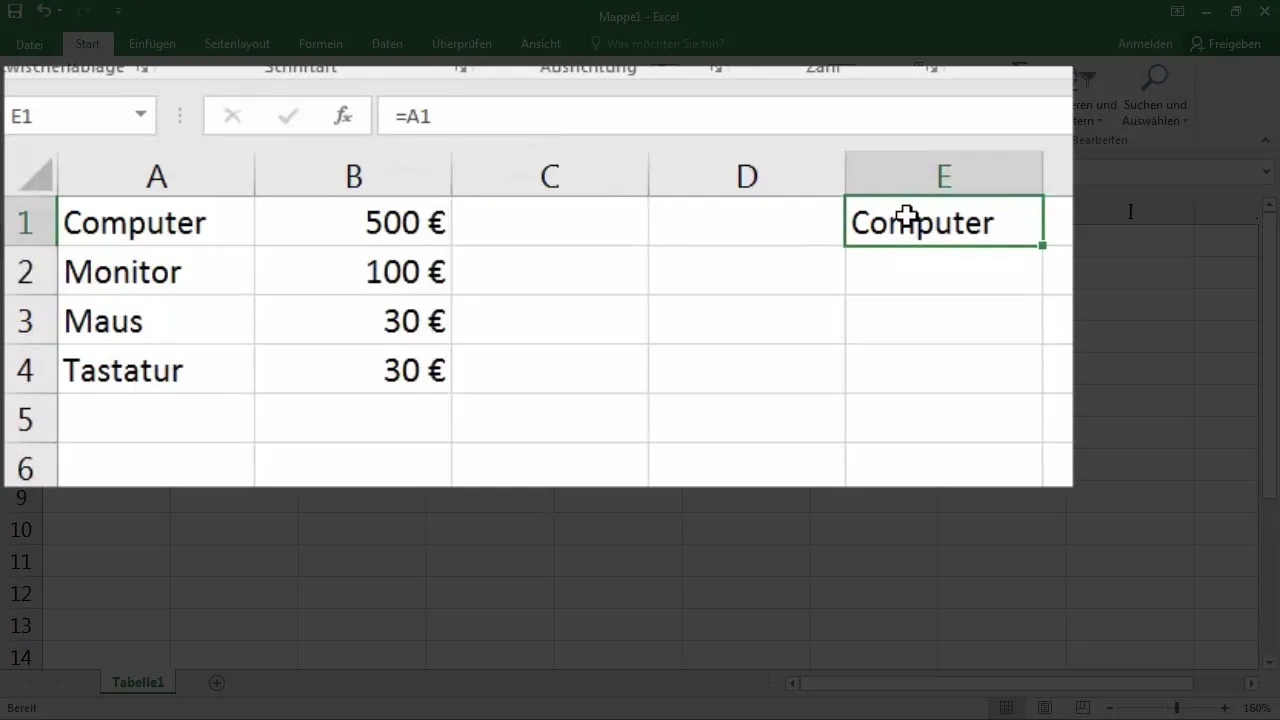The image size is (1280, 720).
Task: Expand the Name Box dropdown arrow
Action: (141, 116)
